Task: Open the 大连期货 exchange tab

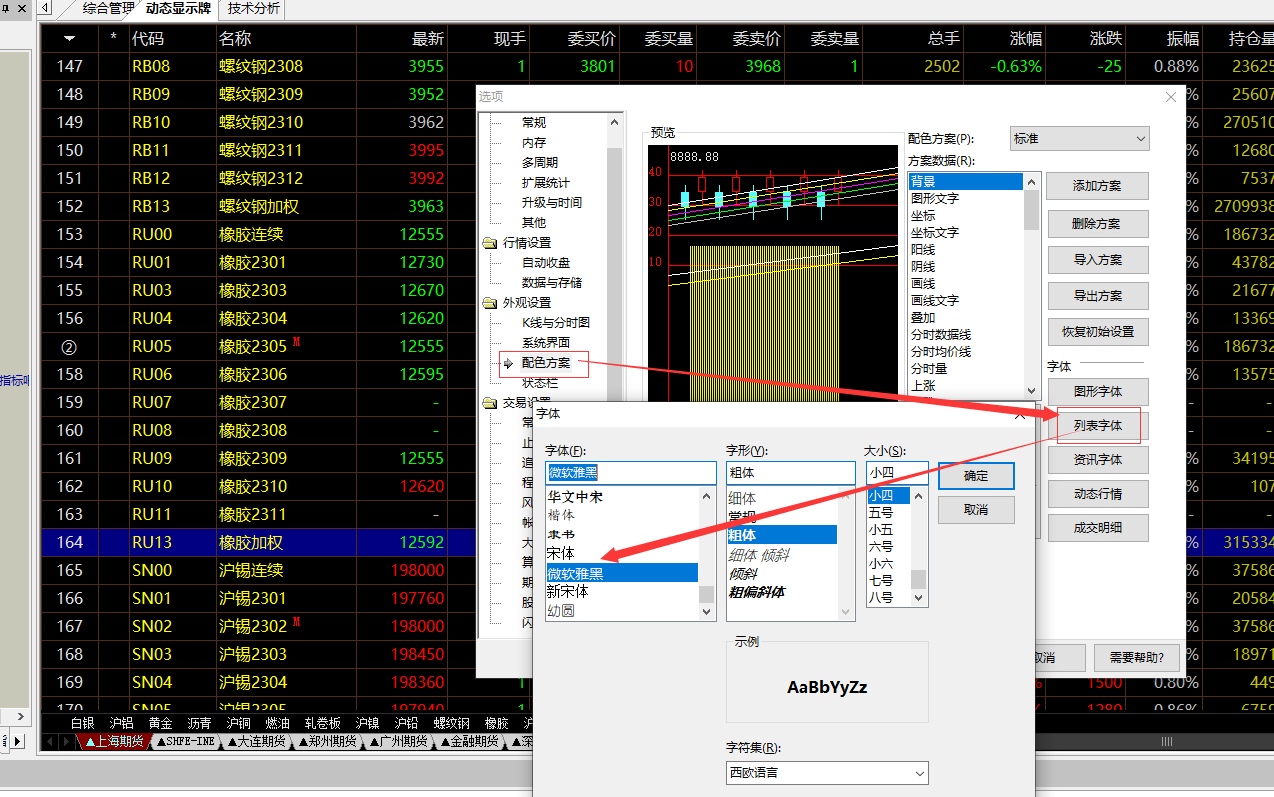Action: (255, 742)
